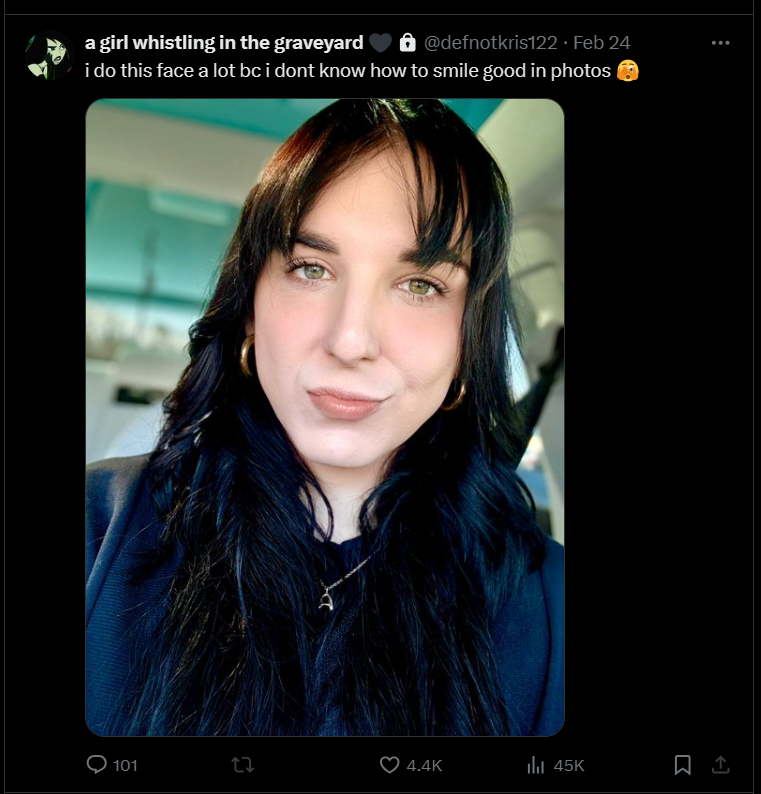Click the share upload arrow icon
This screenshot has height=794, width=761.
point(720,765)
